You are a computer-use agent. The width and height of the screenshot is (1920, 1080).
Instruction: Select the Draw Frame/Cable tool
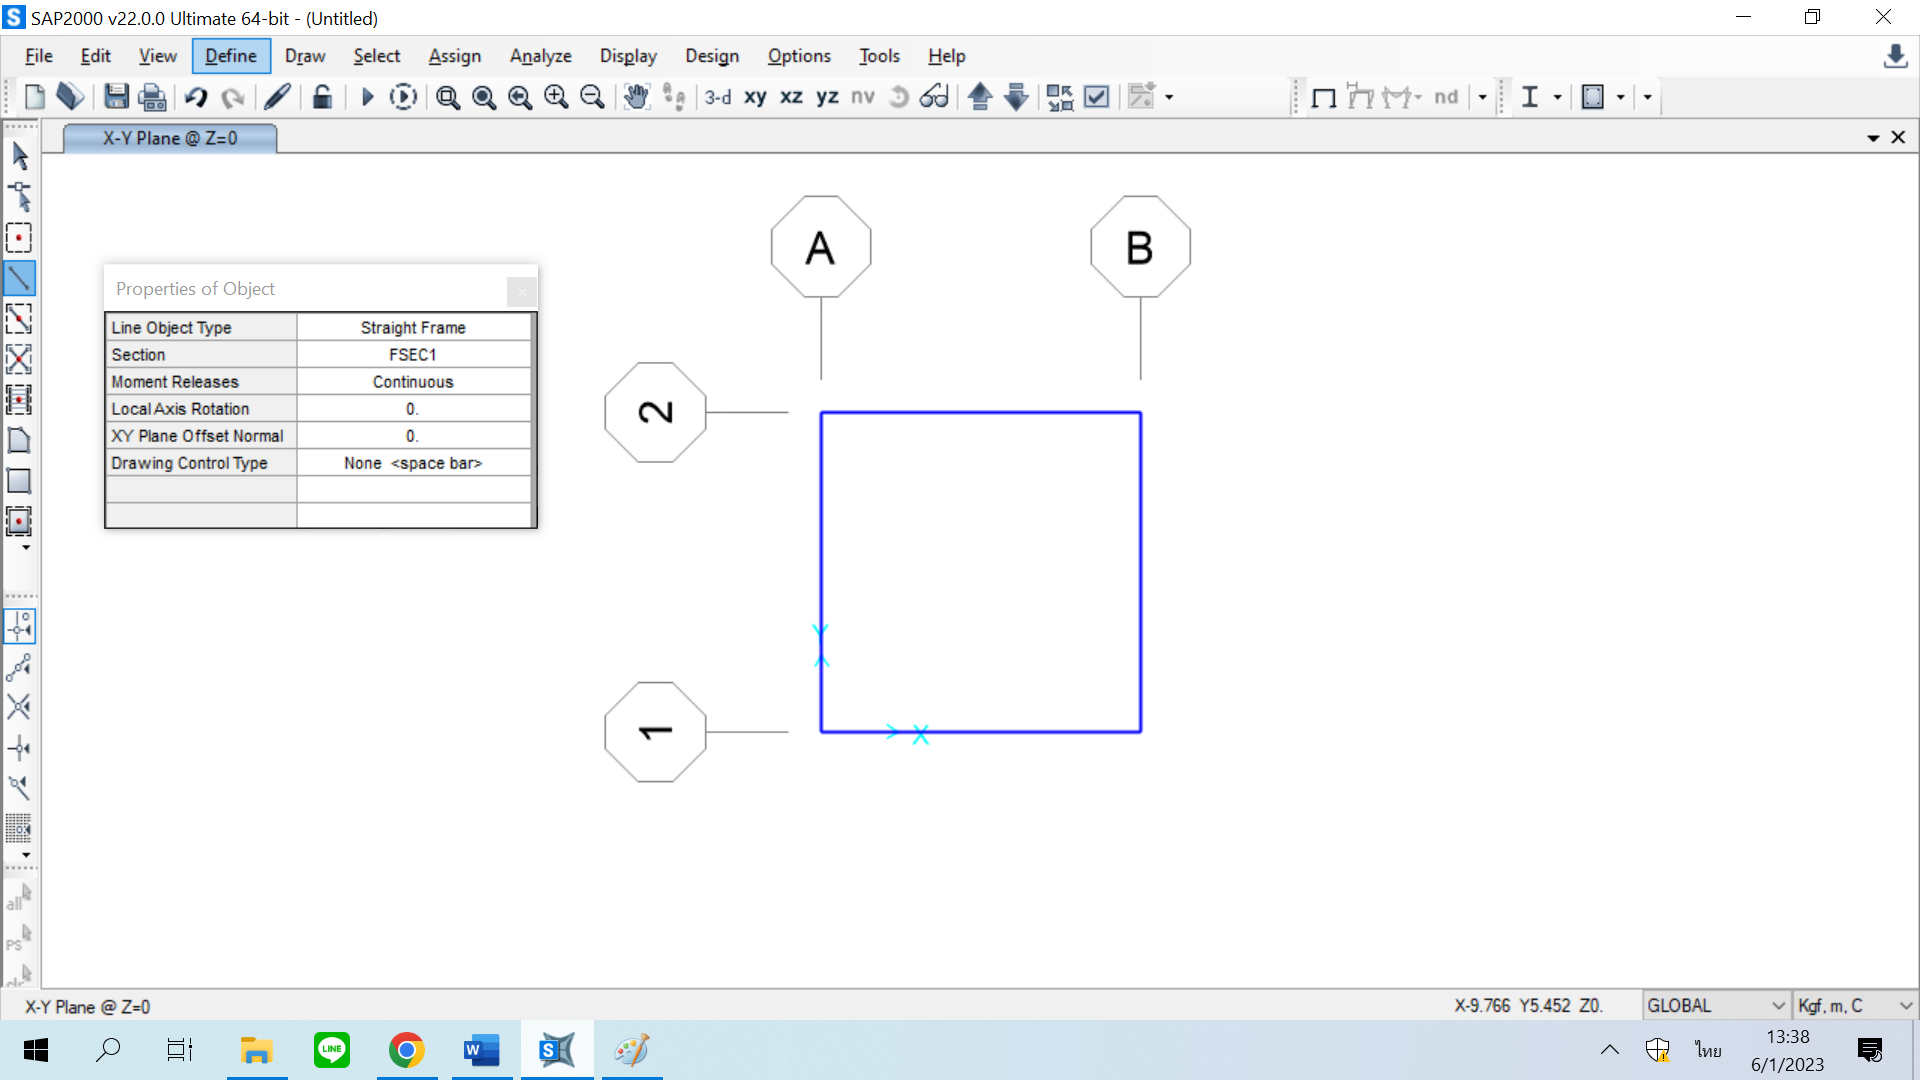[x=19, y=278]
